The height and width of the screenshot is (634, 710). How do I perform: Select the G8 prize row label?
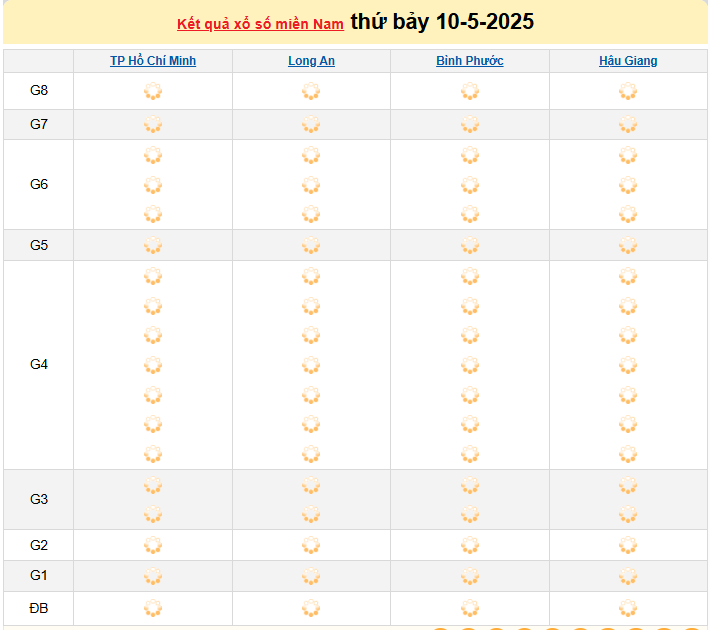click(x=39, y=90)
